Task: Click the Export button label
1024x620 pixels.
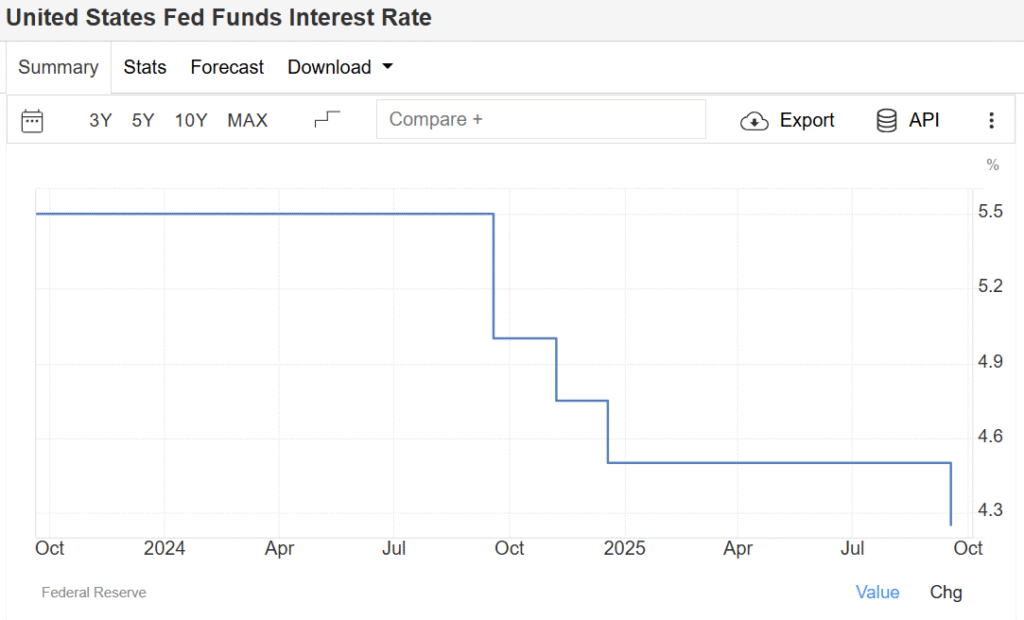Action: [x=806, y=121]
